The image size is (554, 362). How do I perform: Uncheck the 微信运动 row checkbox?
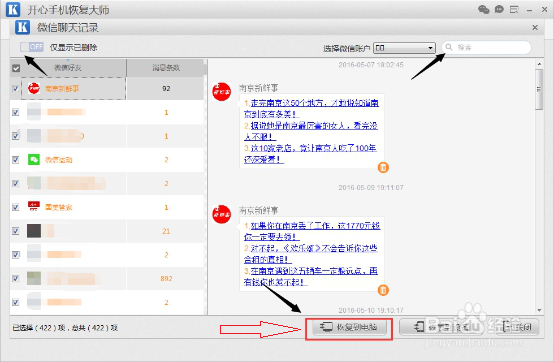coord(16,160)
